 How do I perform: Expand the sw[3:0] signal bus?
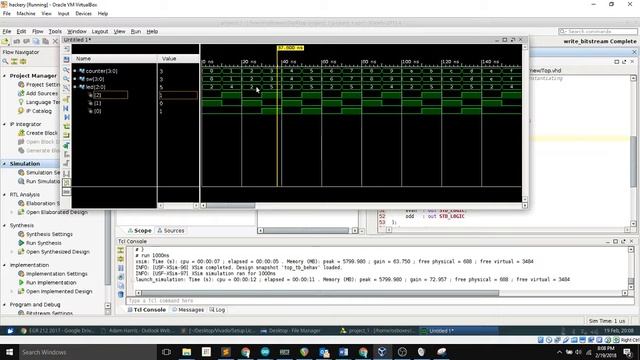(x=75, y=79)
